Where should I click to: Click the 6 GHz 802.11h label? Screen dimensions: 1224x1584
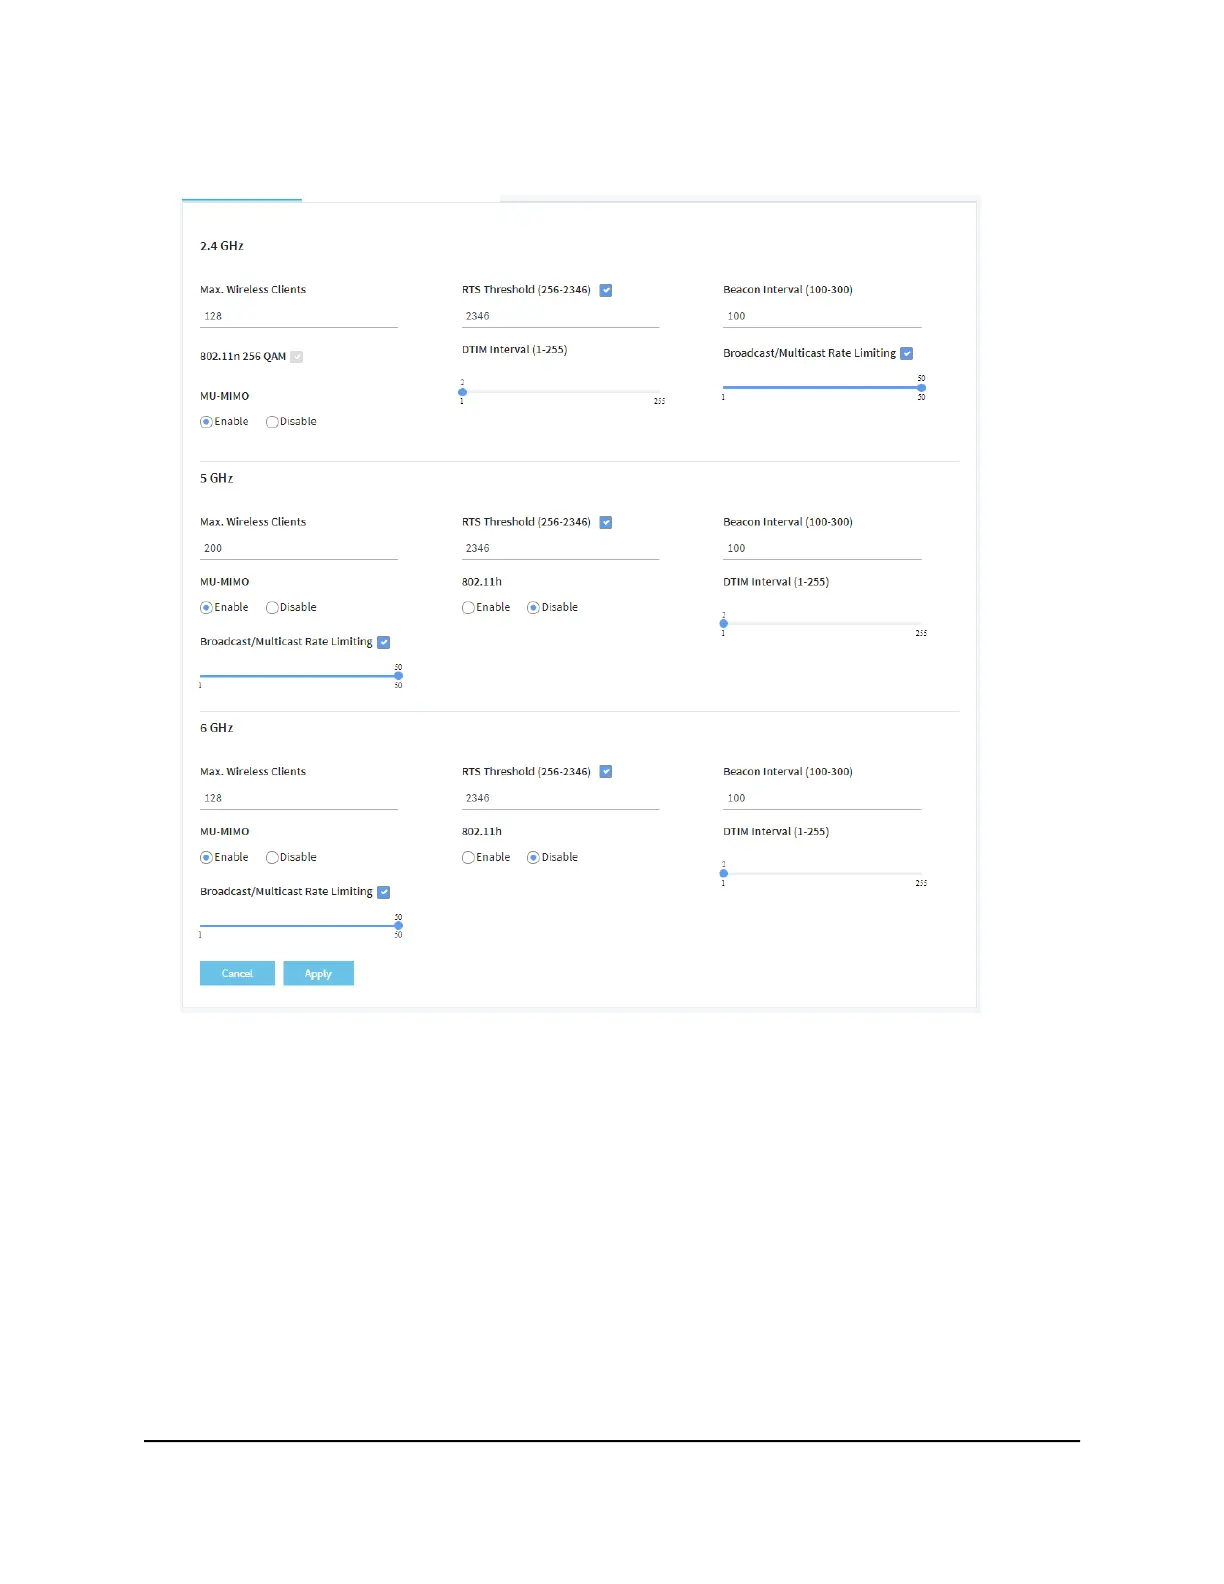pos(482,832)
